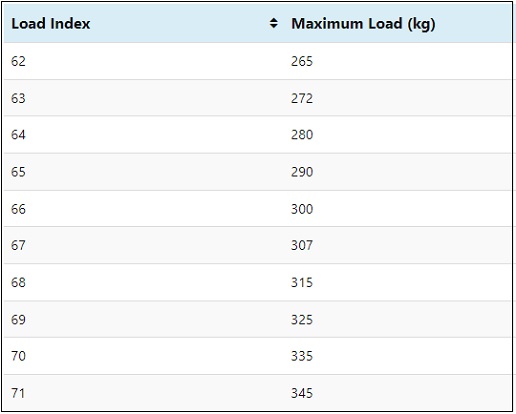Viewport: 516px width, 414px height.
Task: Click the 265 maximum load value
Action: 302,61
